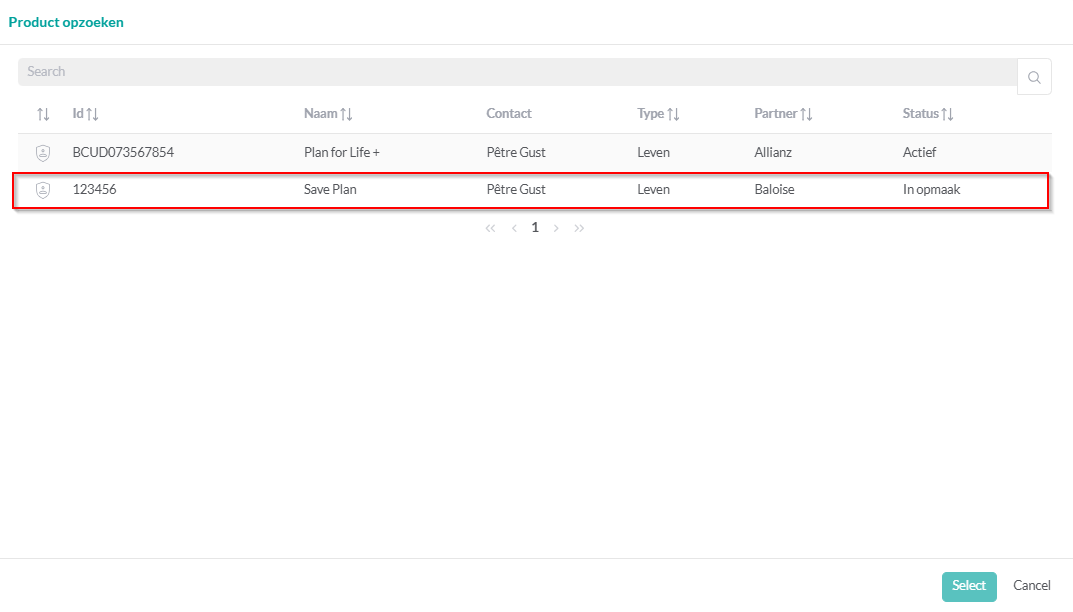
Task: Select page 1 in pagination
Action: coord(535,228)
